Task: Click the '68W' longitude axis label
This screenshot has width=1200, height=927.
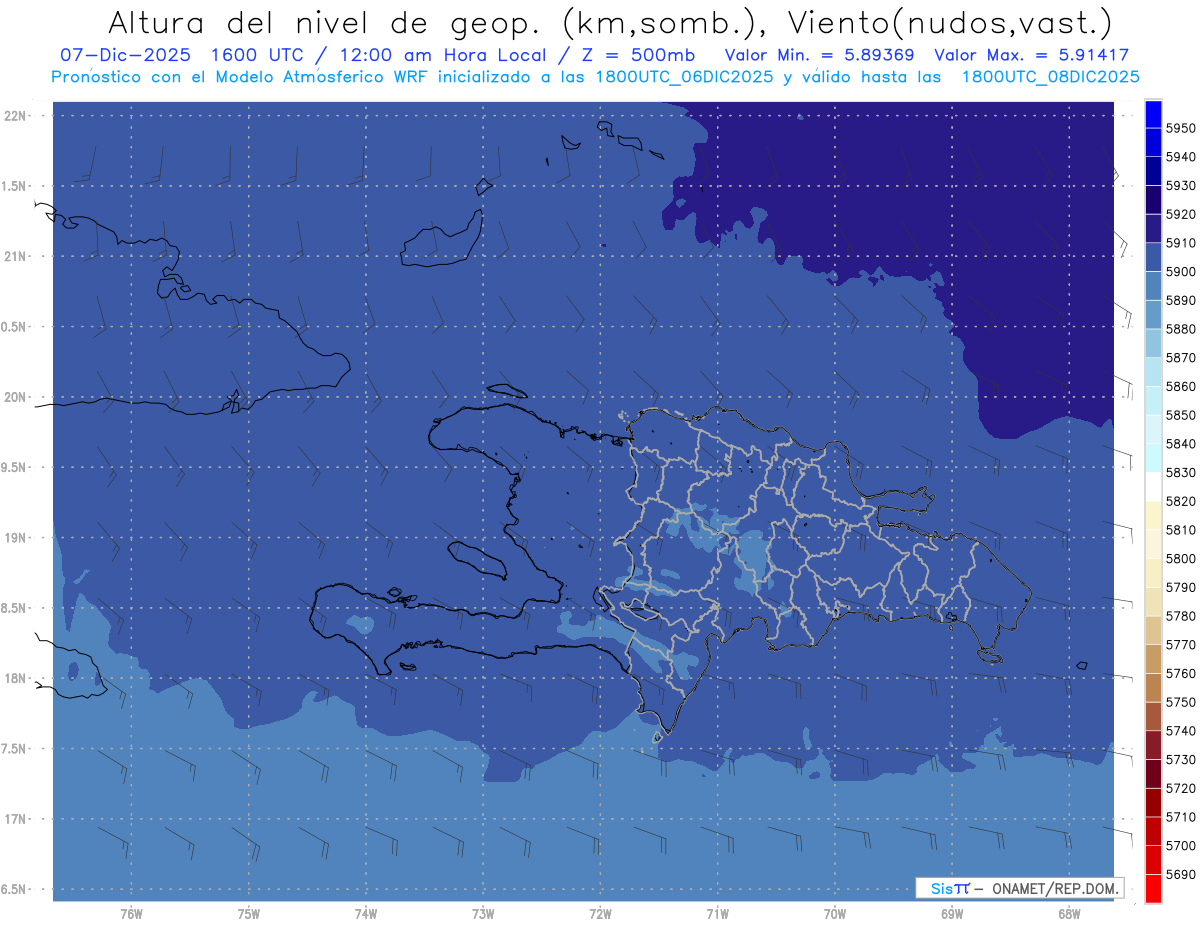Action: 1068,914
